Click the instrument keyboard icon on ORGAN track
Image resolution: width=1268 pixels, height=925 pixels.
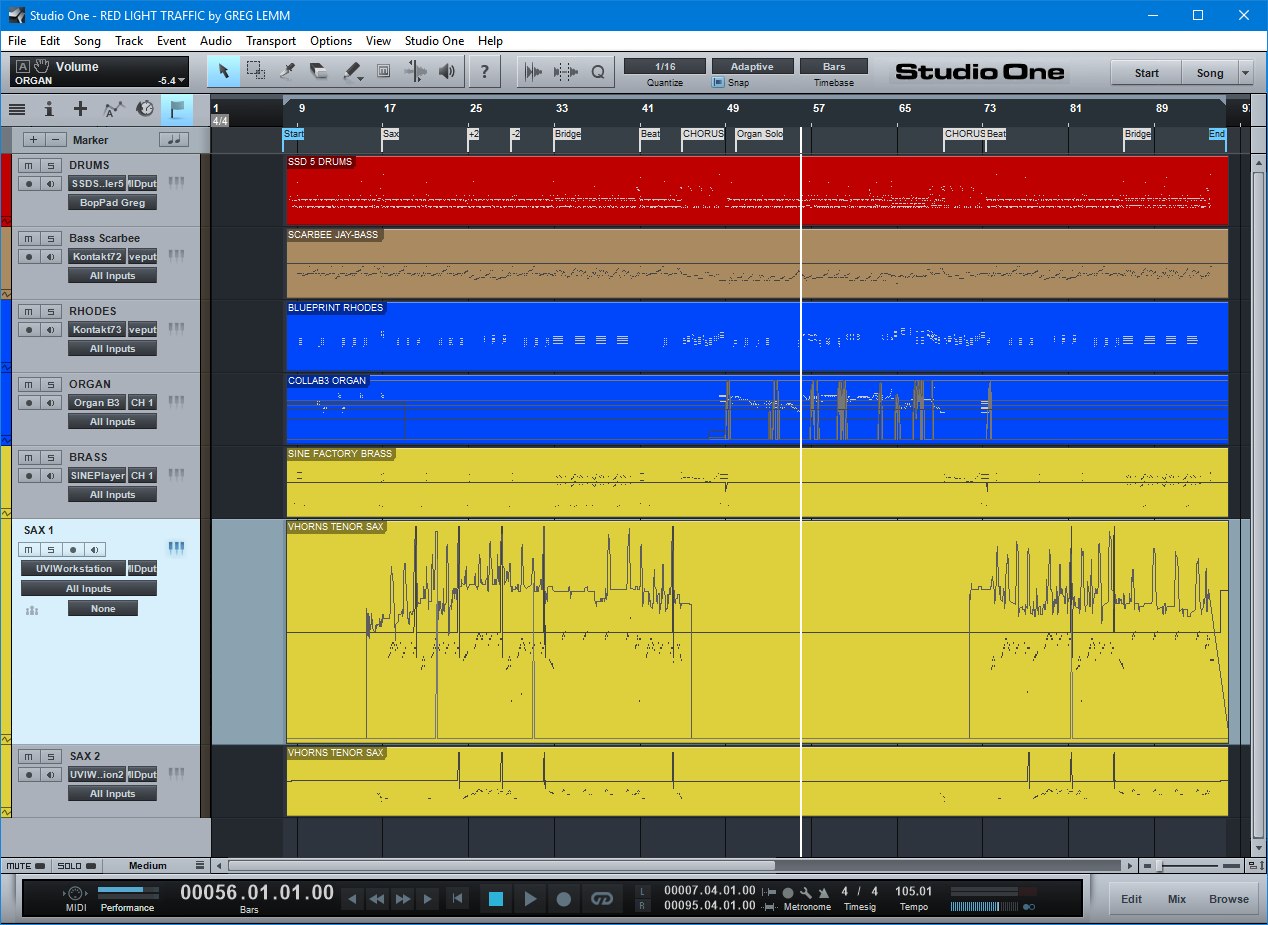click(177, 401)
